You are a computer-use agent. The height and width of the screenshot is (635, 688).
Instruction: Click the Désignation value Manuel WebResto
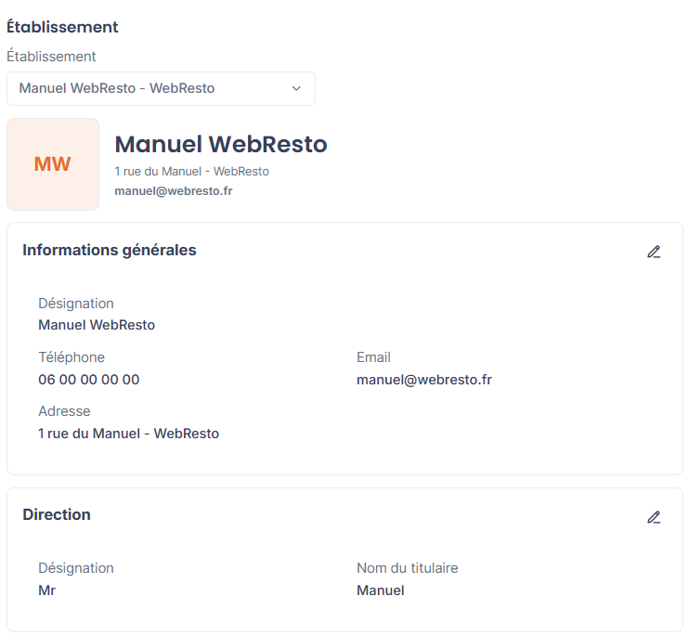[97, 325]
